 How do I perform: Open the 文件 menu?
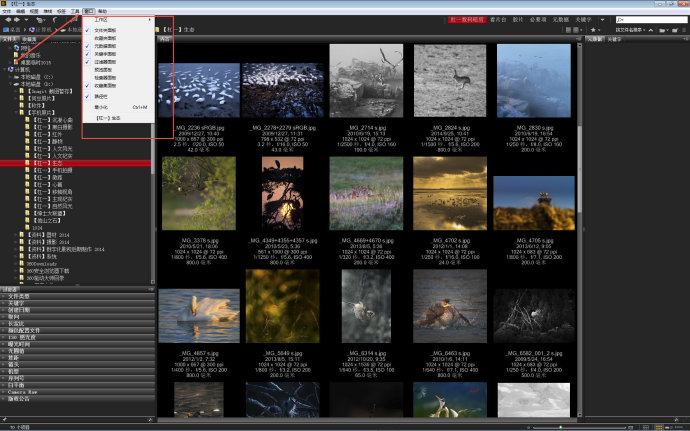click(x=7, y=11)
